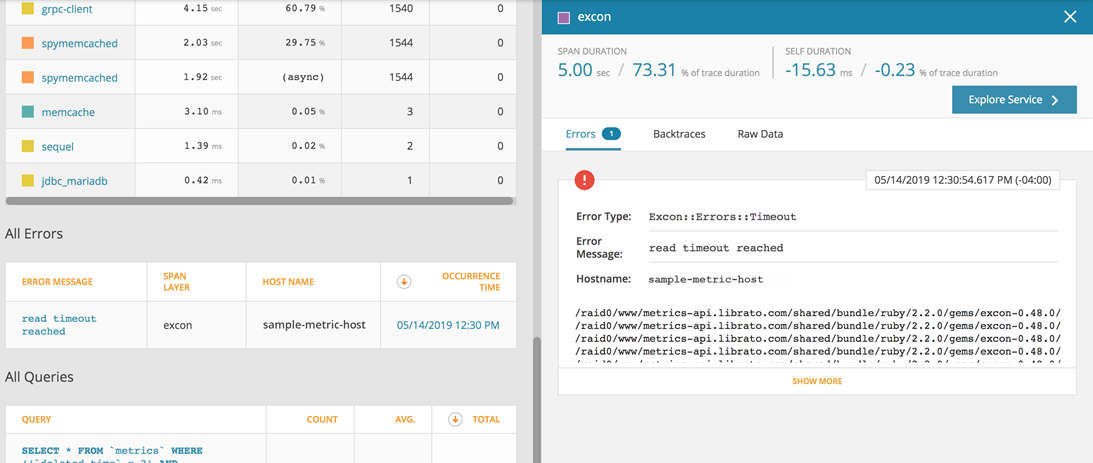Open the SELECT * FROM metrics query

click(x=112, y=451)
